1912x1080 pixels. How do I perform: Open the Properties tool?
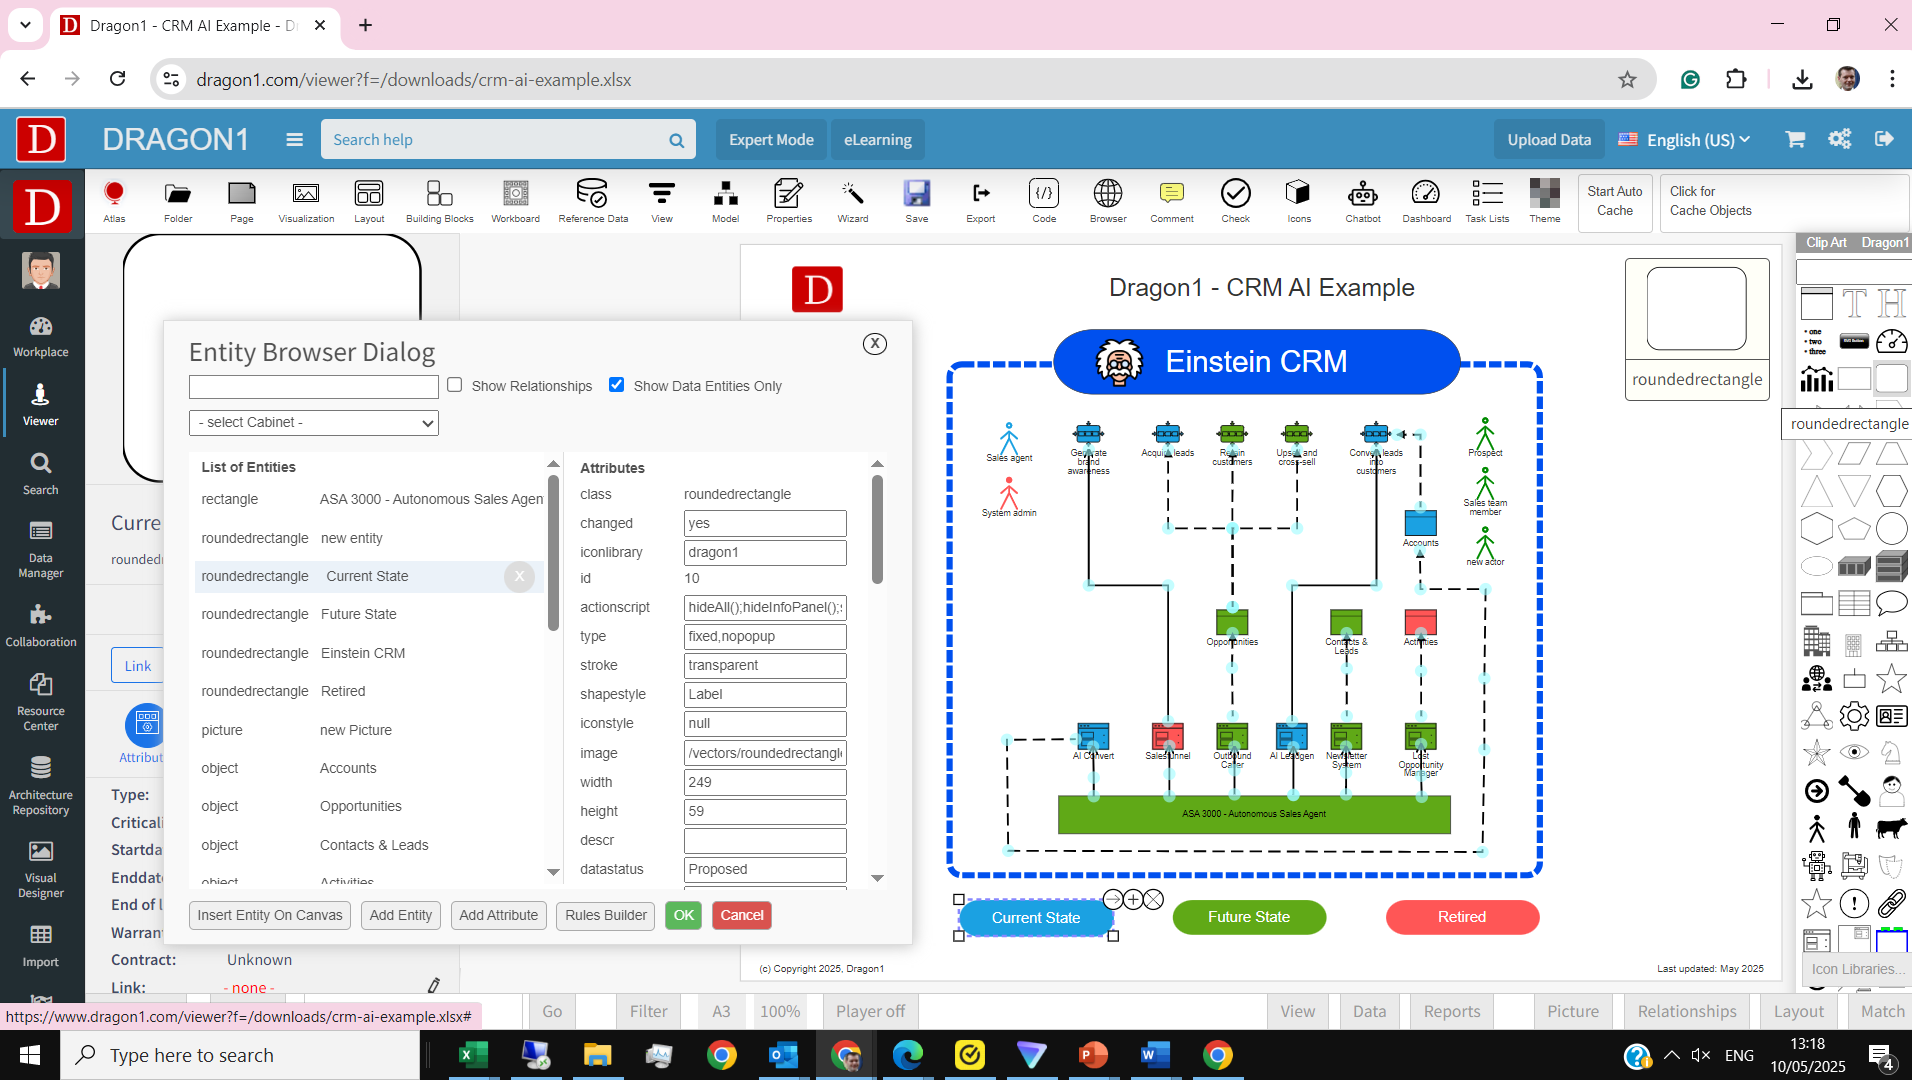tap(789, 201)
